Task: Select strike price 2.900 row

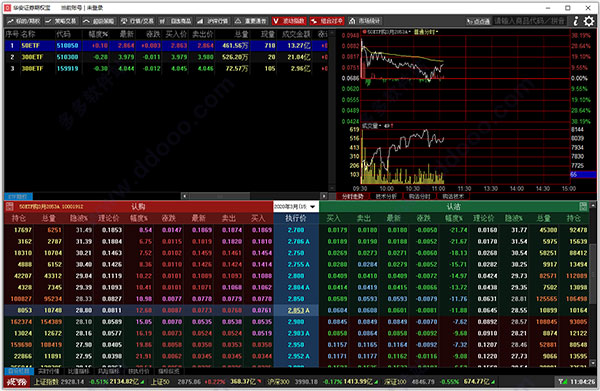Action: [x=296, y=322]
